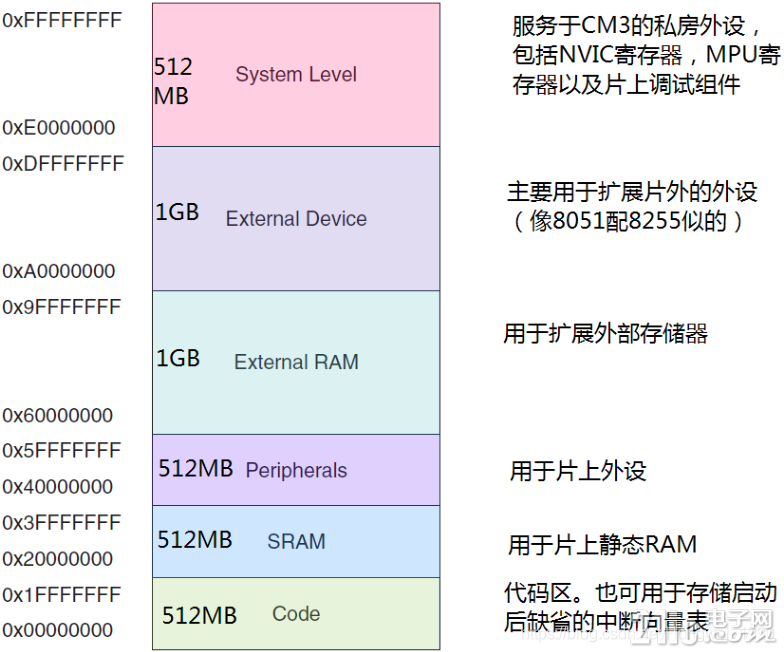Screen dimensions: 784x652
Task: Click the 0x5FFFFFFF address label
Action: 62,451
